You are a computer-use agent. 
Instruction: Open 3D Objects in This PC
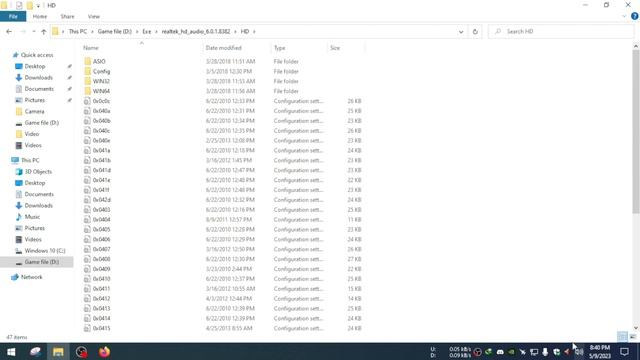pos(38,172)
